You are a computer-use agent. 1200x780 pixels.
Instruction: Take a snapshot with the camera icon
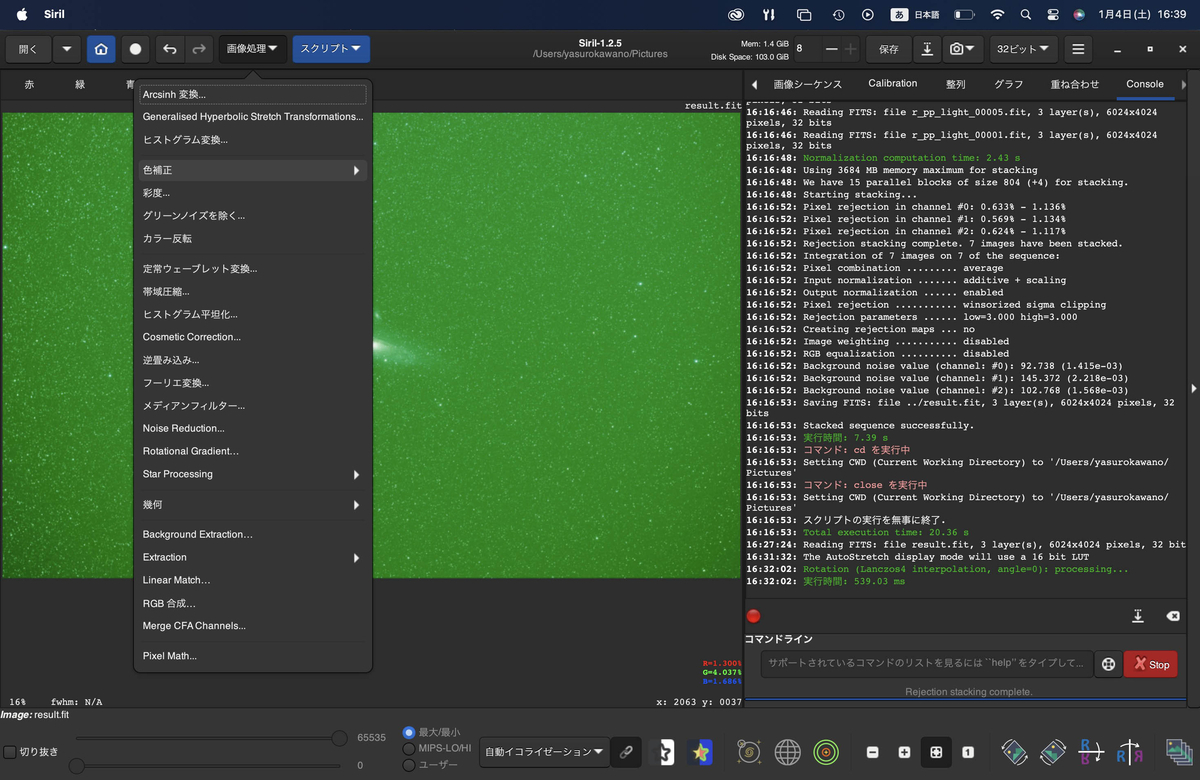[963, 49]
